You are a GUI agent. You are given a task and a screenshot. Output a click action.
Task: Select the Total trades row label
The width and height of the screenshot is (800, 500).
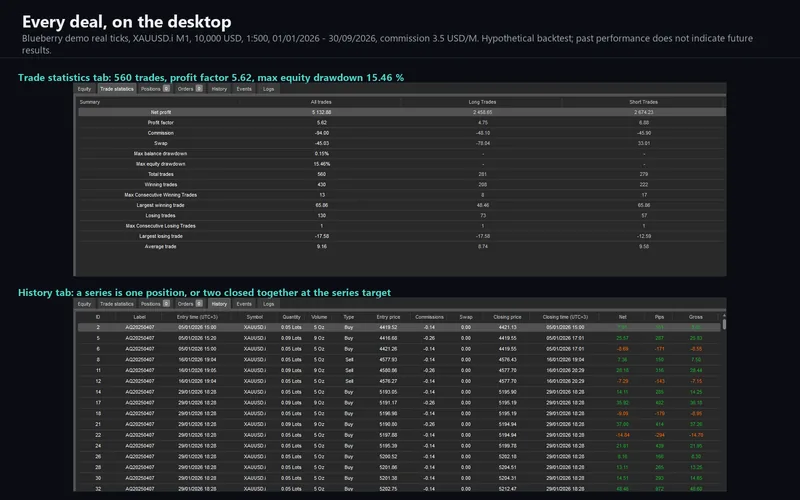click(161, 174)
